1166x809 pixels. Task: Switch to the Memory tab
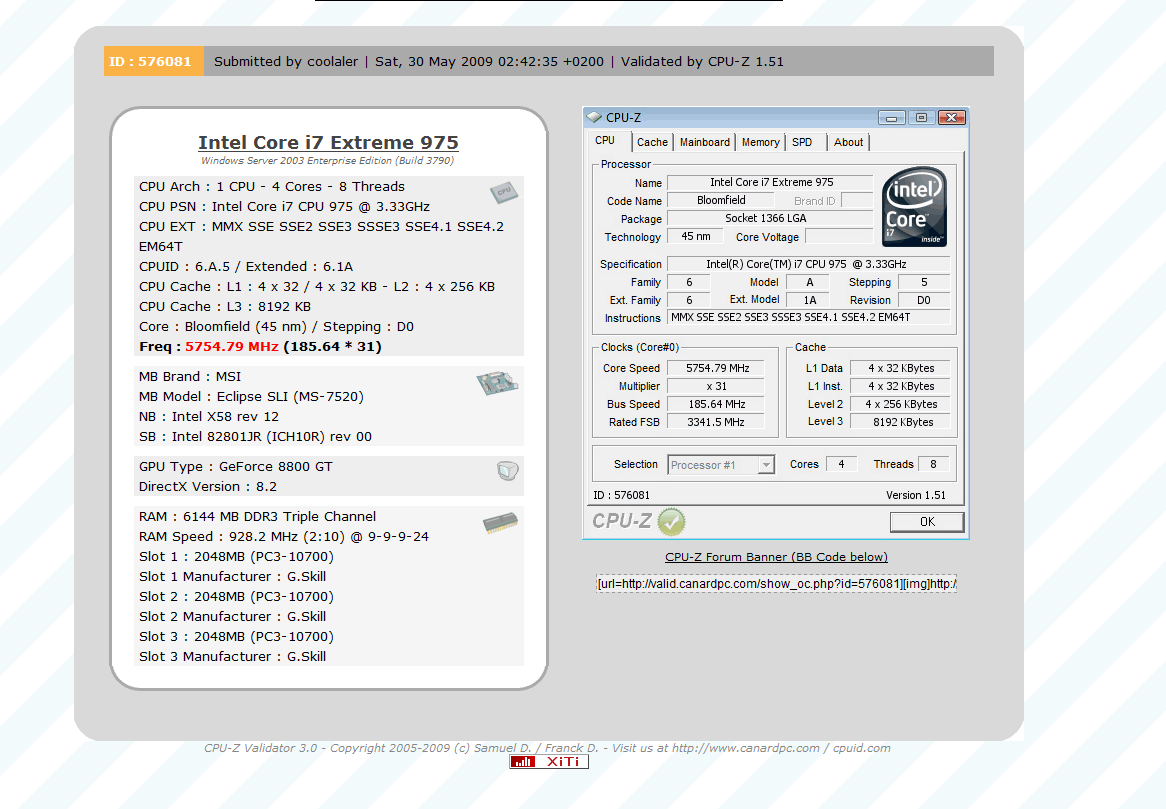760,142
